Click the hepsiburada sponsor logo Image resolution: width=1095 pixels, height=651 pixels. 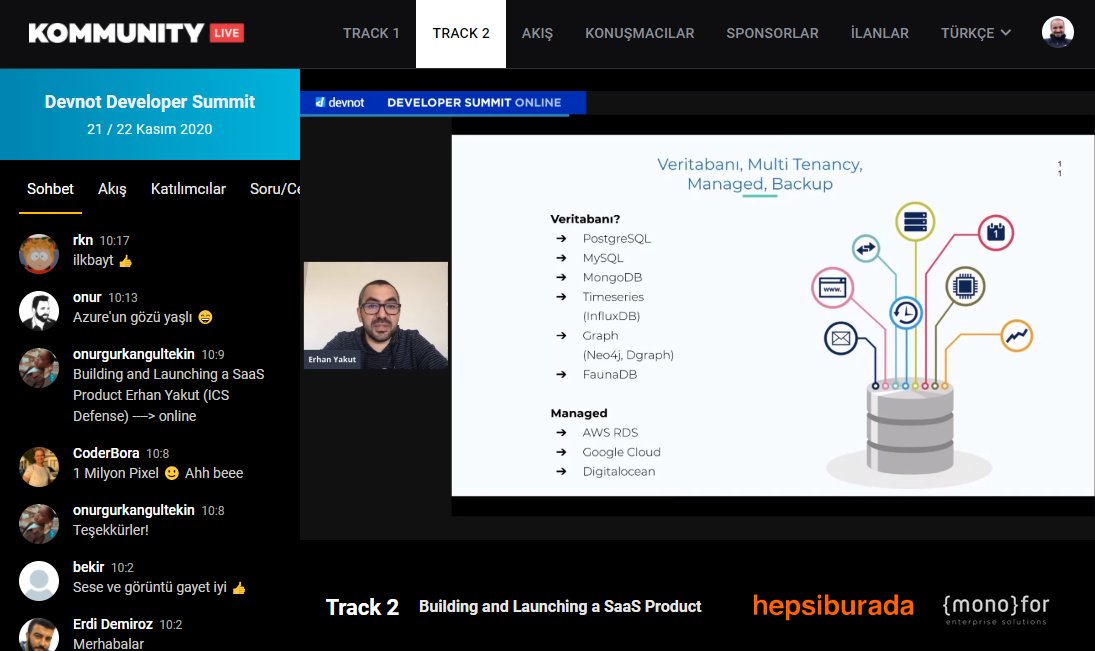click(833, 605)
